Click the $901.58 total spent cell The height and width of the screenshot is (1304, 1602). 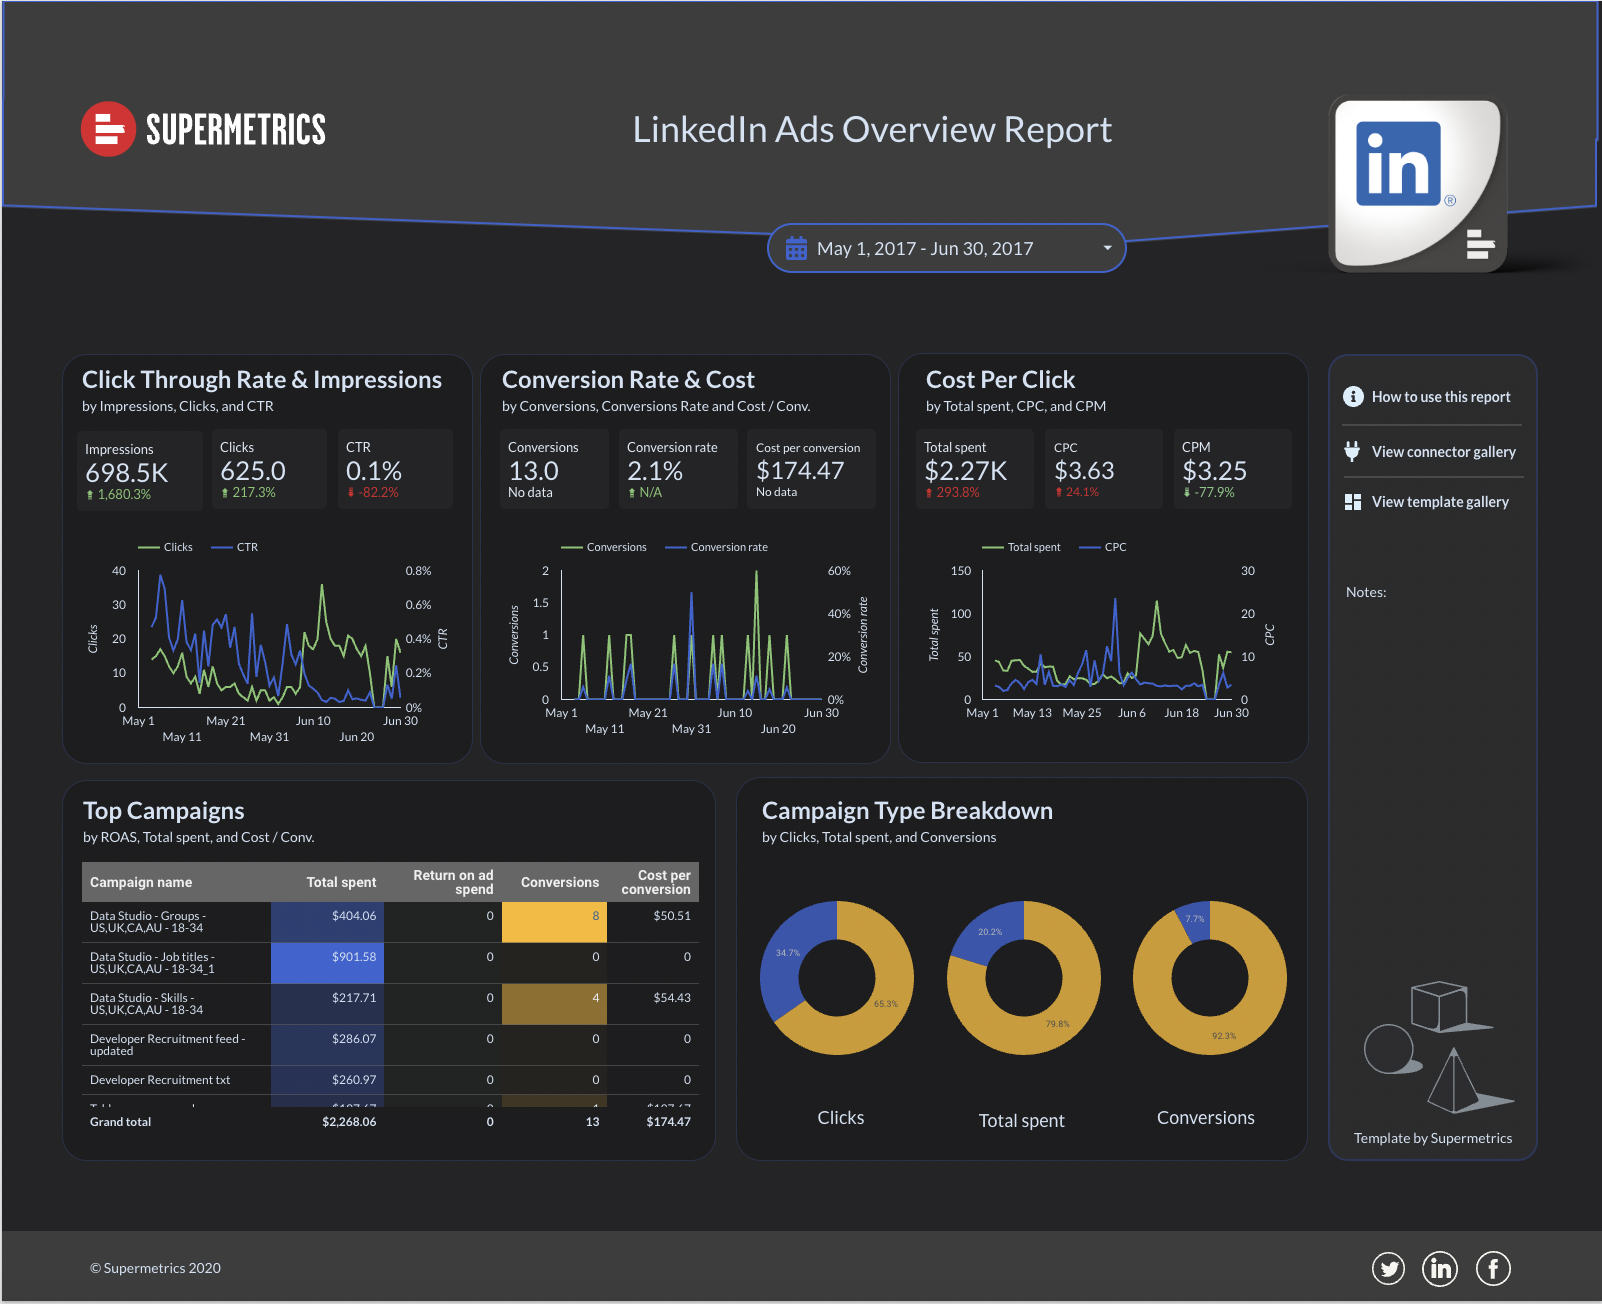click(328, 963)
